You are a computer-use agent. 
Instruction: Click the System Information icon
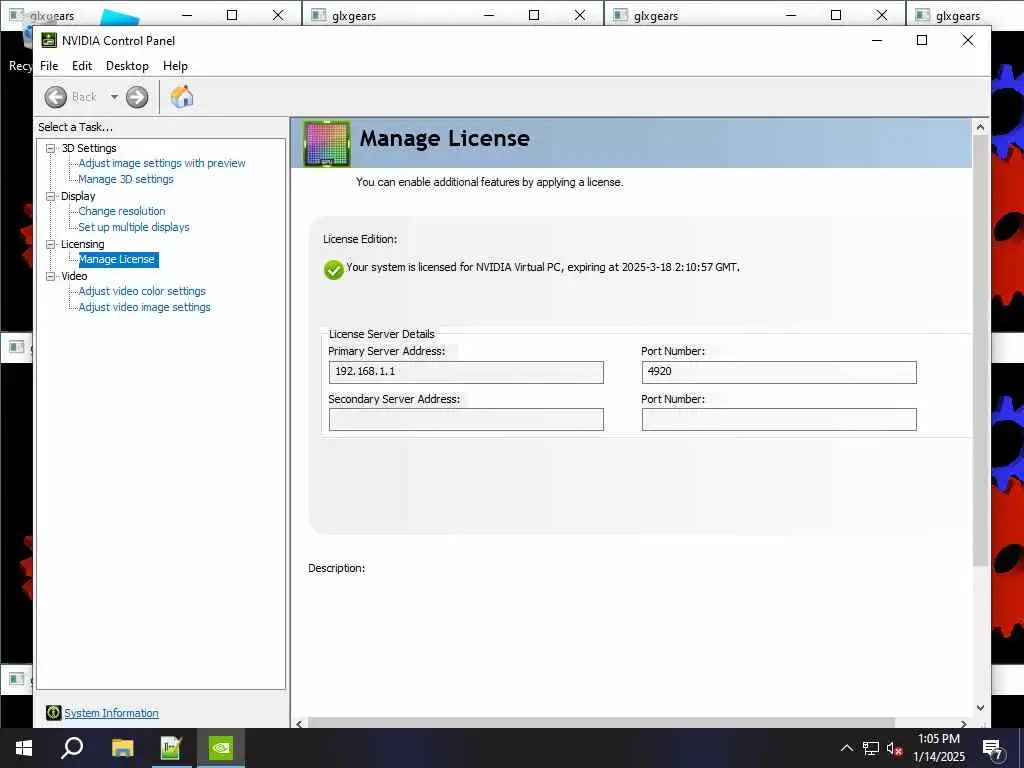tap(54, 712)
